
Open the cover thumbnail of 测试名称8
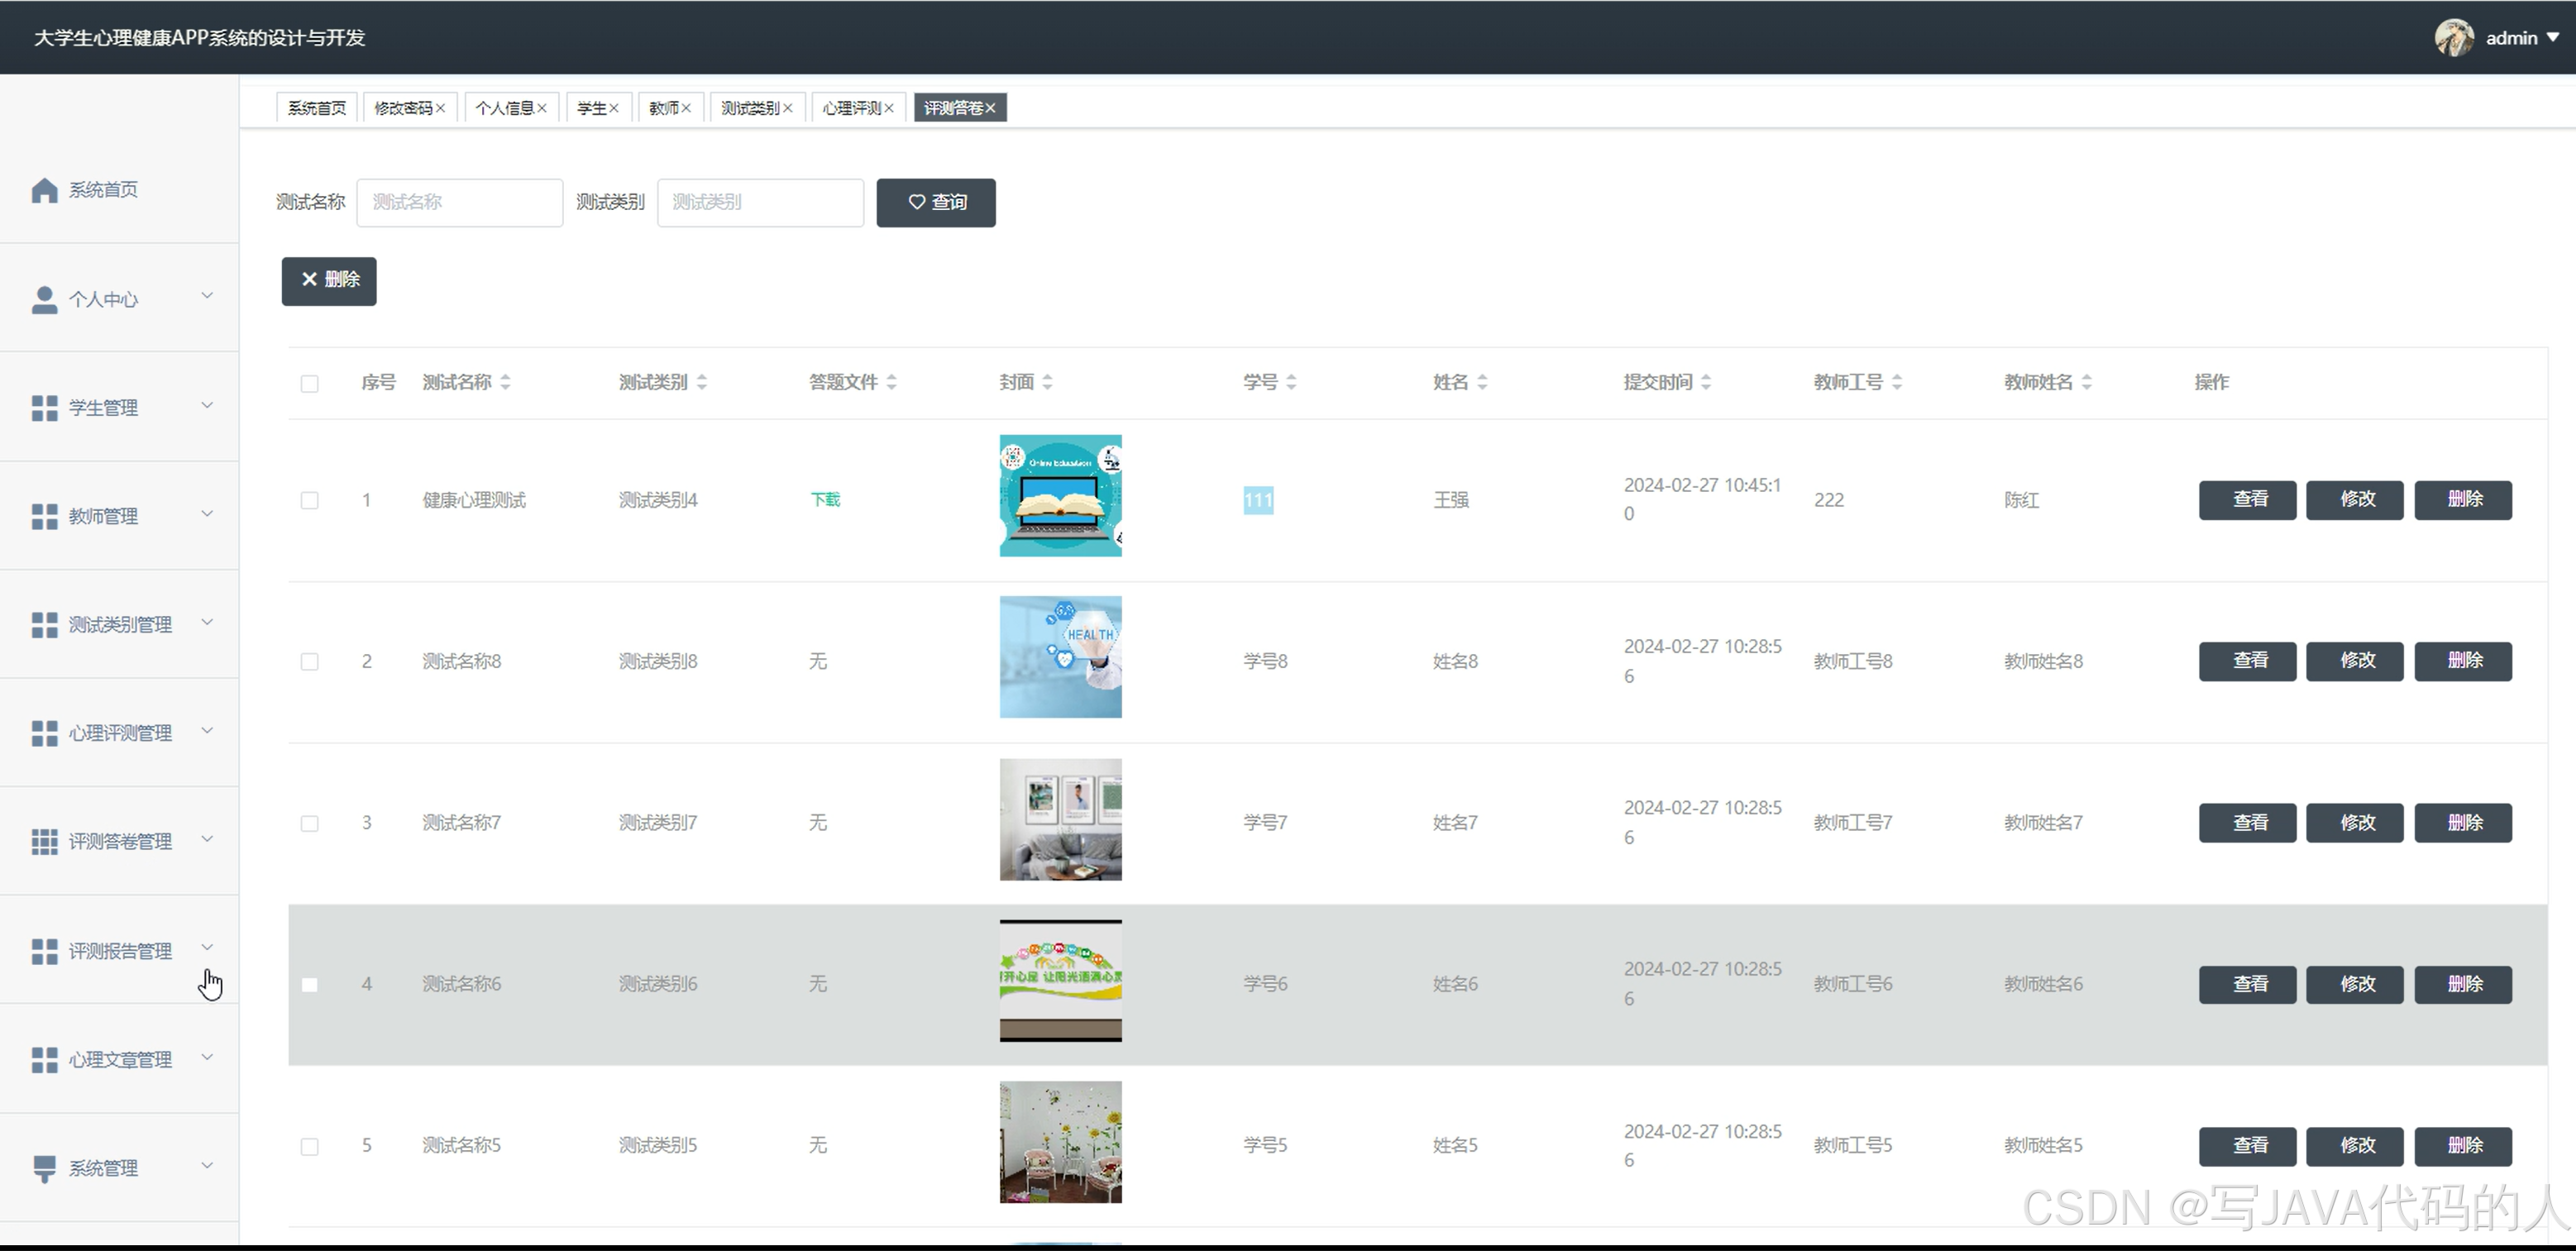1060,657
